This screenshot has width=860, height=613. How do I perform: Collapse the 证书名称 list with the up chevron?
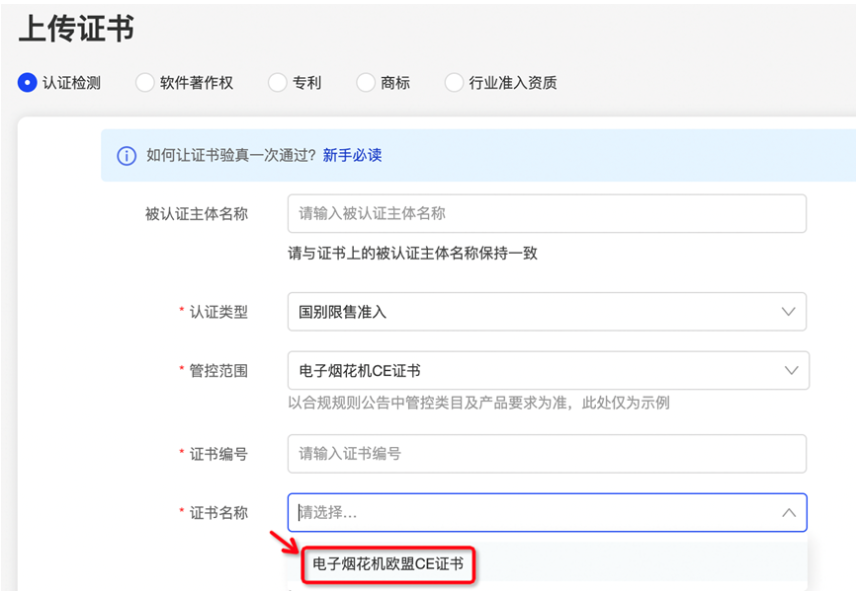(x=788, y=513)
